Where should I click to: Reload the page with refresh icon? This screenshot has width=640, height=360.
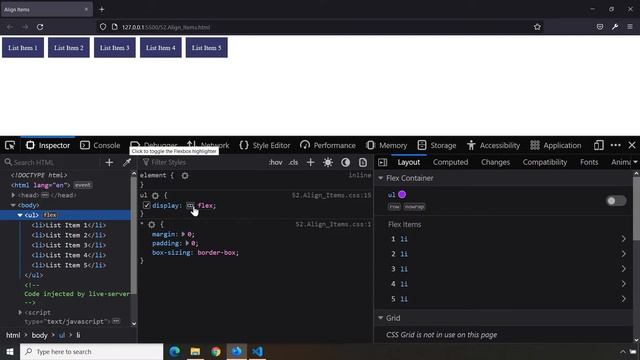(x=40, y=27)
